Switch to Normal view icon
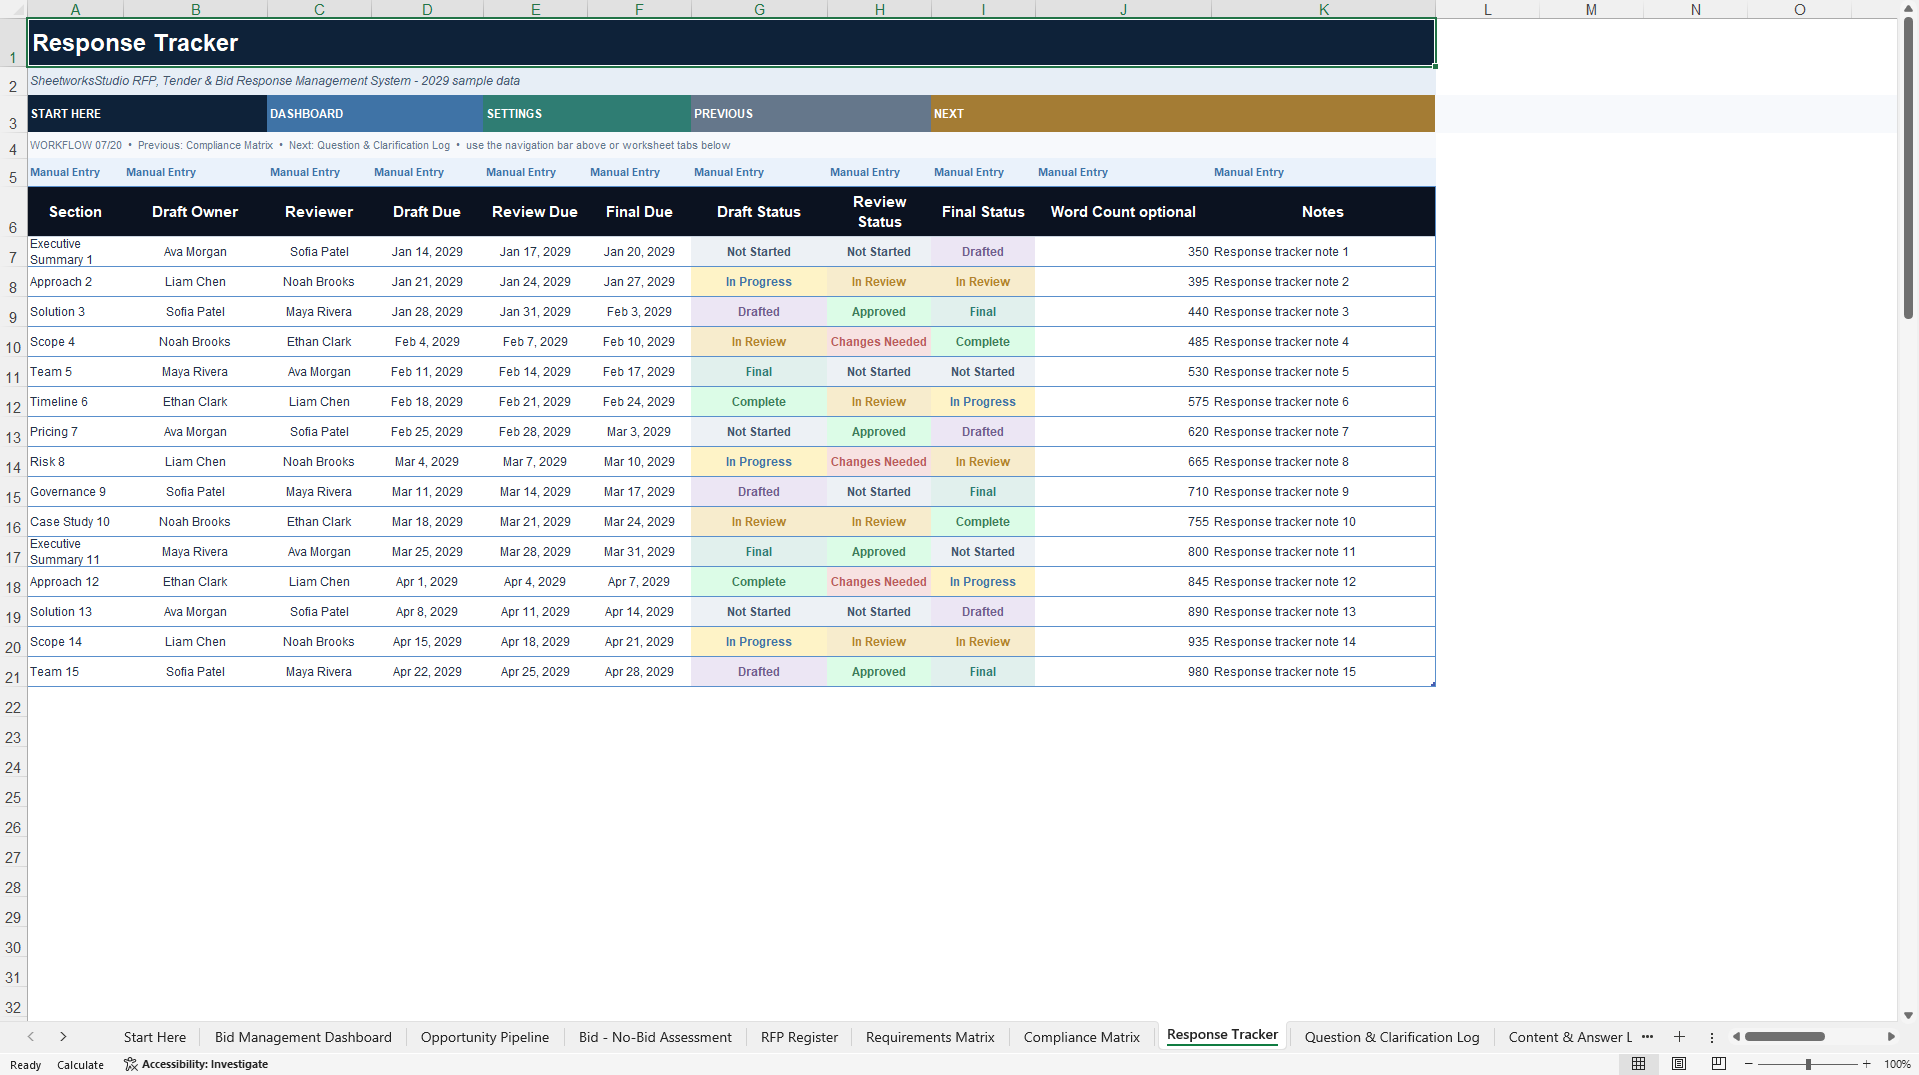Image resolution: width=1919 pixels, height=1075 pixels. point(1638,1064)
